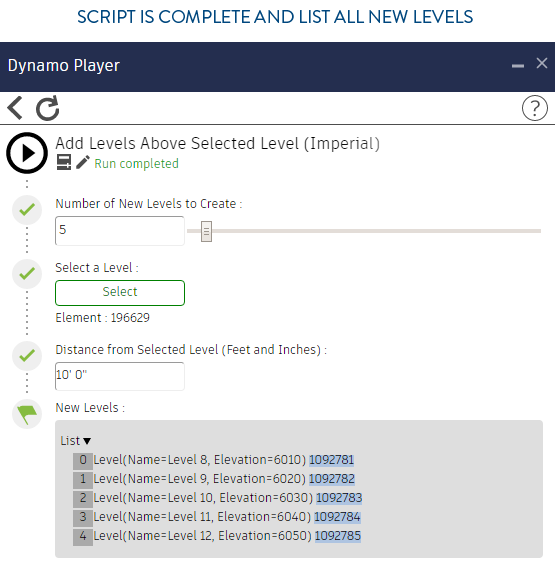
Task: Click the 'Level(Name=Level 10, Elevation=6030)' row
Action: pos(203,498)
